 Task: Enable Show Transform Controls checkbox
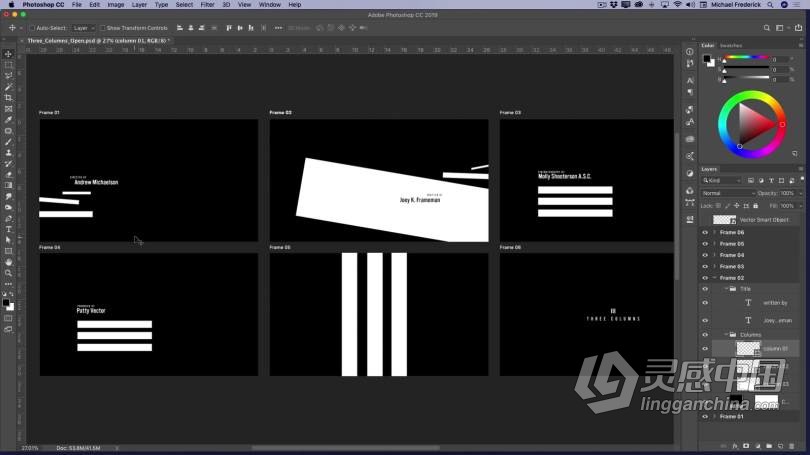101,28
